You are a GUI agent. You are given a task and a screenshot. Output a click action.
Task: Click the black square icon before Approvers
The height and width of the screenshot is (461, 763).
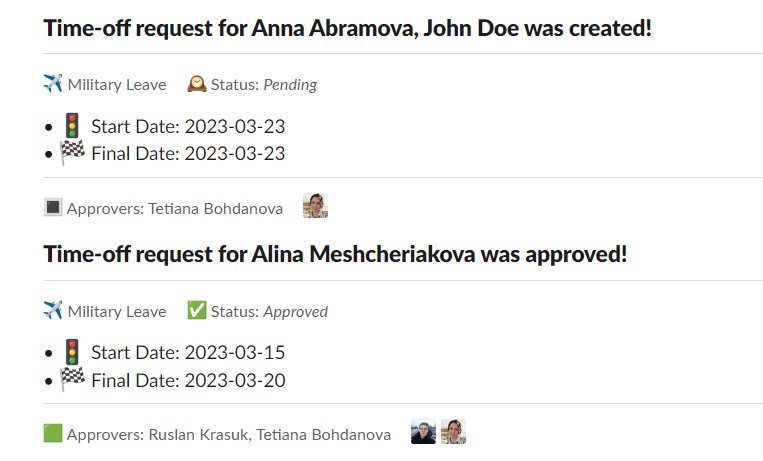53,208
